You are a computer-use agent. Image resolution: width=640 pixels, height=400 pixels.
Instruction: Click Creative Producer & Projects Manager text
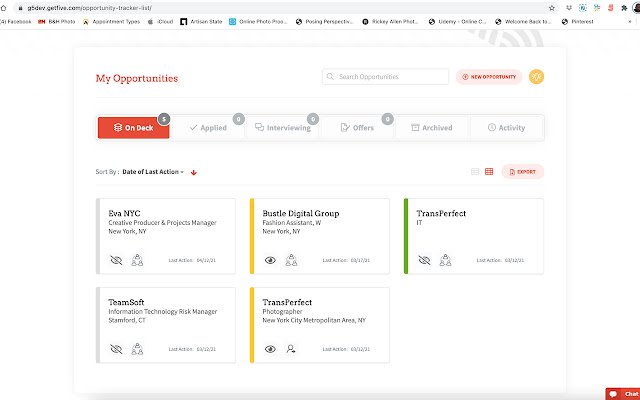pyautogui.click(x=162, y=223)
